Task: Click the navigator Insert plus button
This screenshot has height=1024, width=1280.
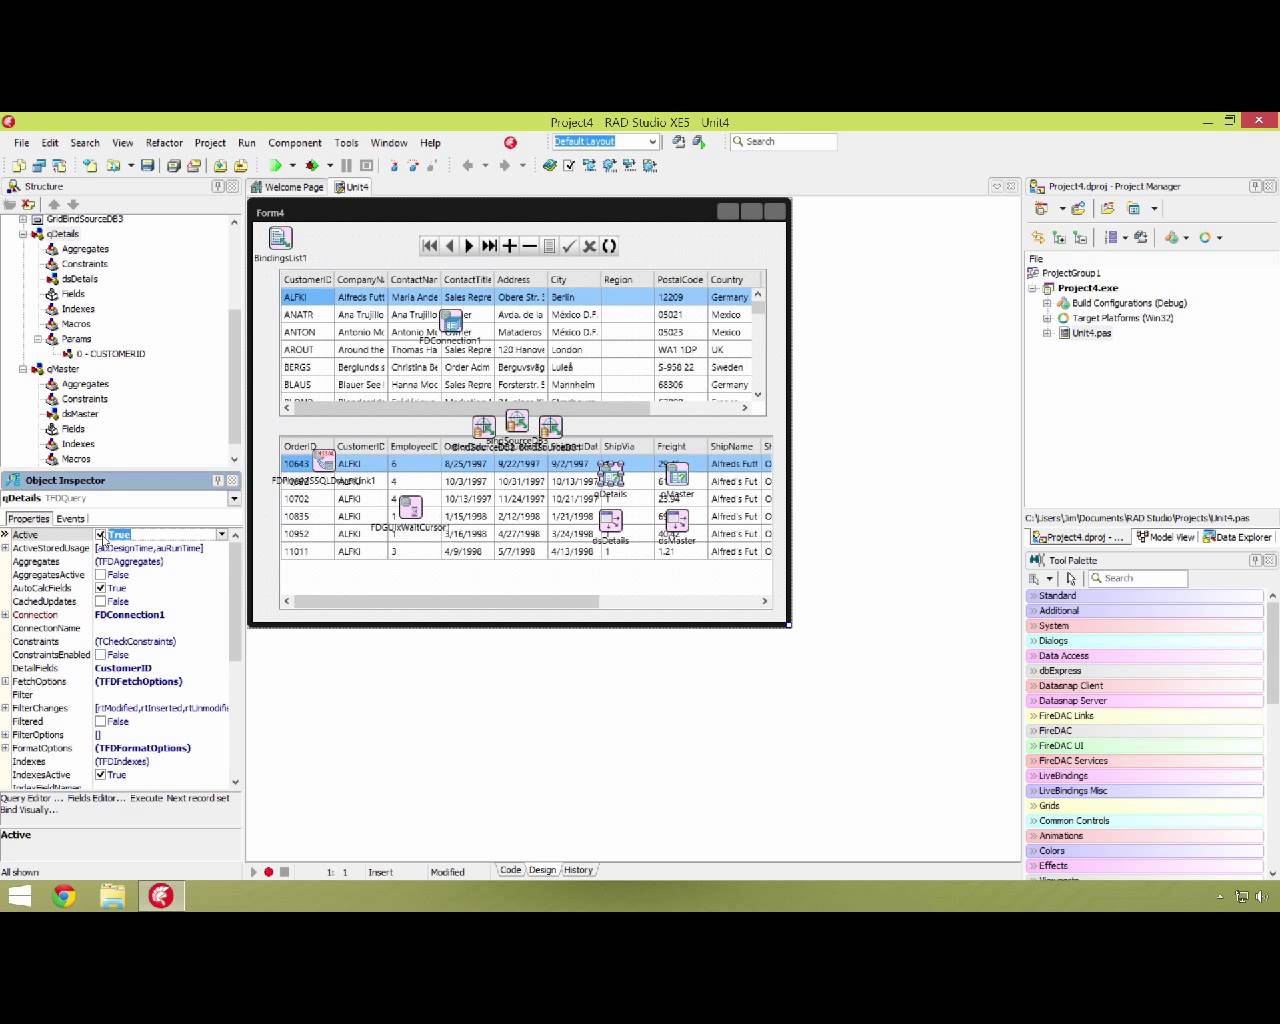Action: pos(510,246)
